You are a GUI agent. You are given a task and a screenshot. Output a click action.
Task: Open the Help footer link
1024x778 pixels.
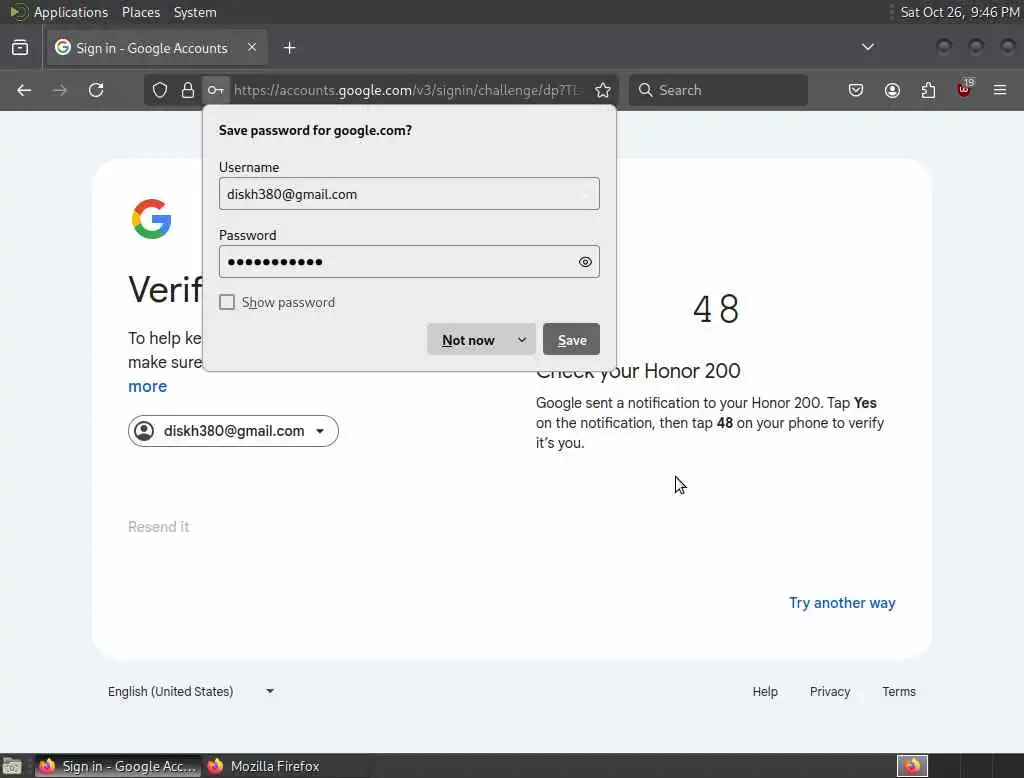(x=765, y=691)
